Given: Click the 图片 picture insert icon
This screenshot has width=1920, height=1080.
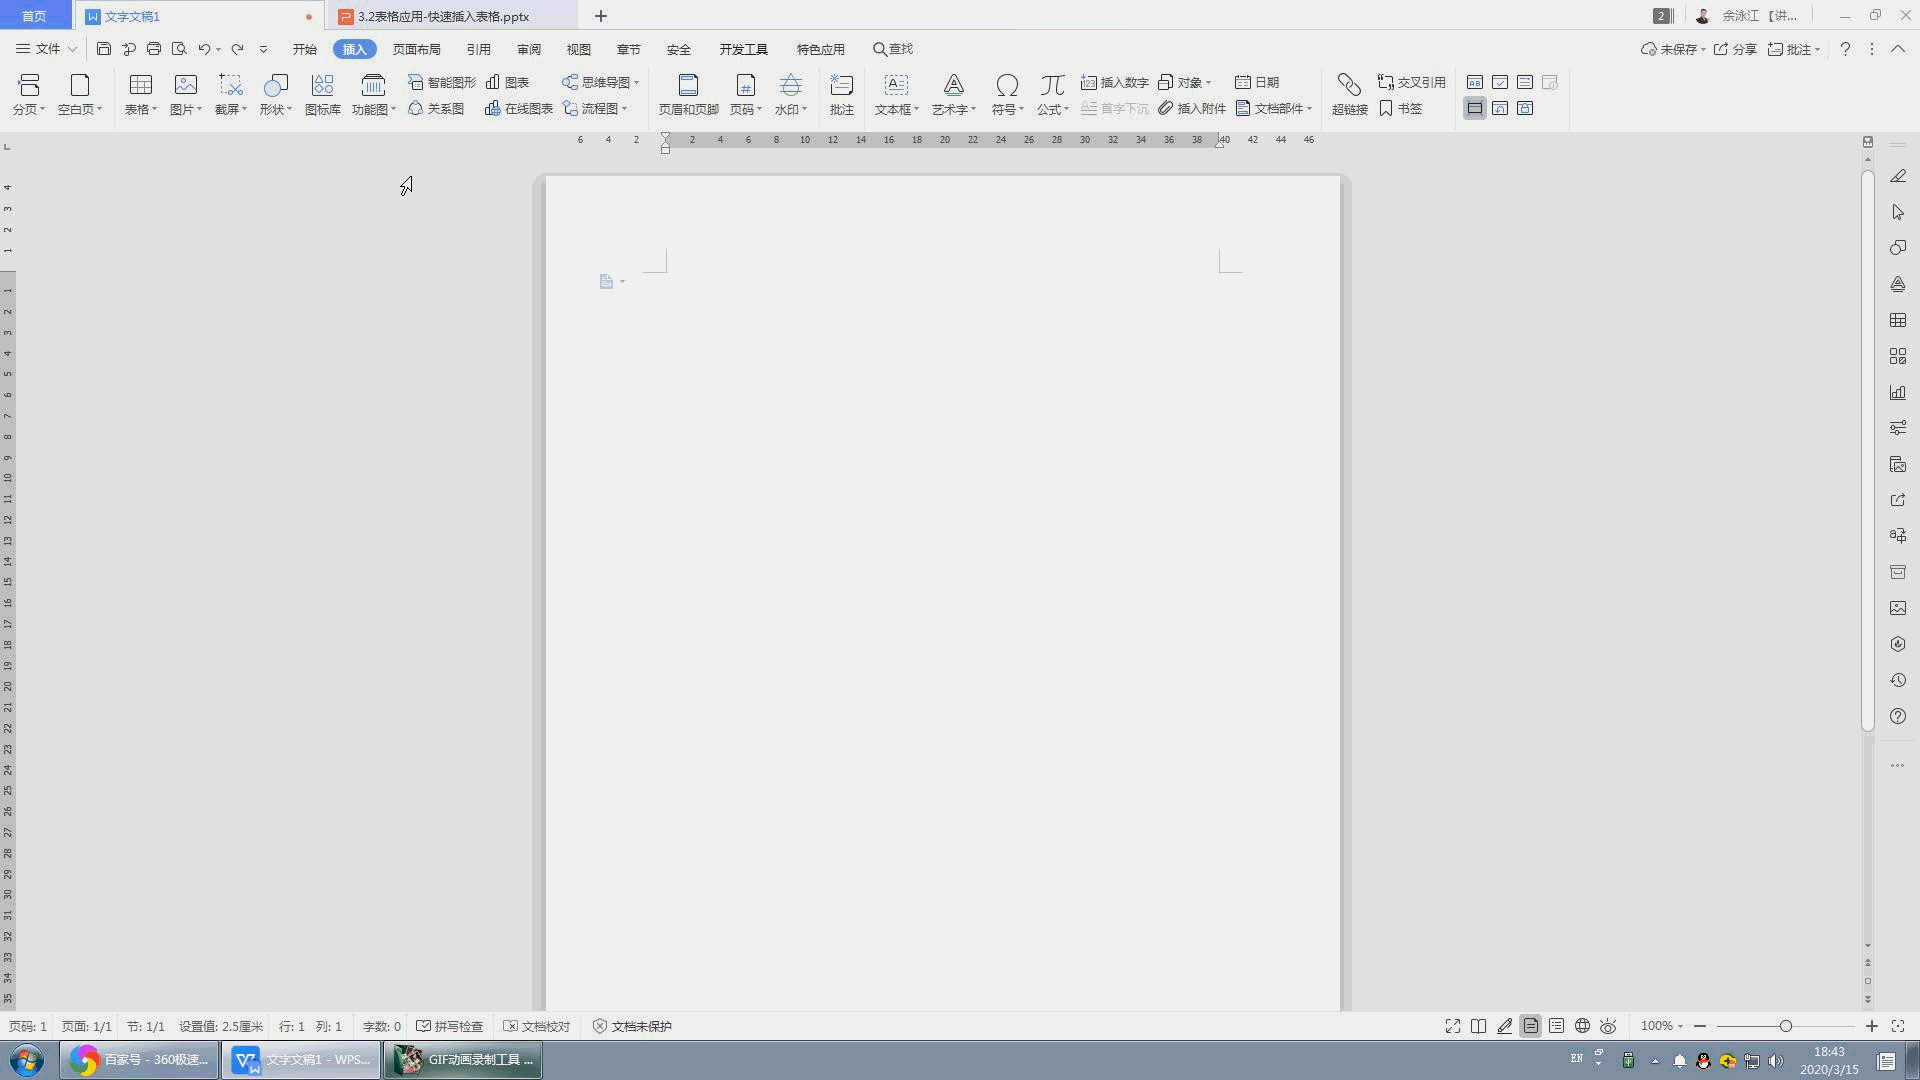Looking at the screenshot, I should (186, 85).
